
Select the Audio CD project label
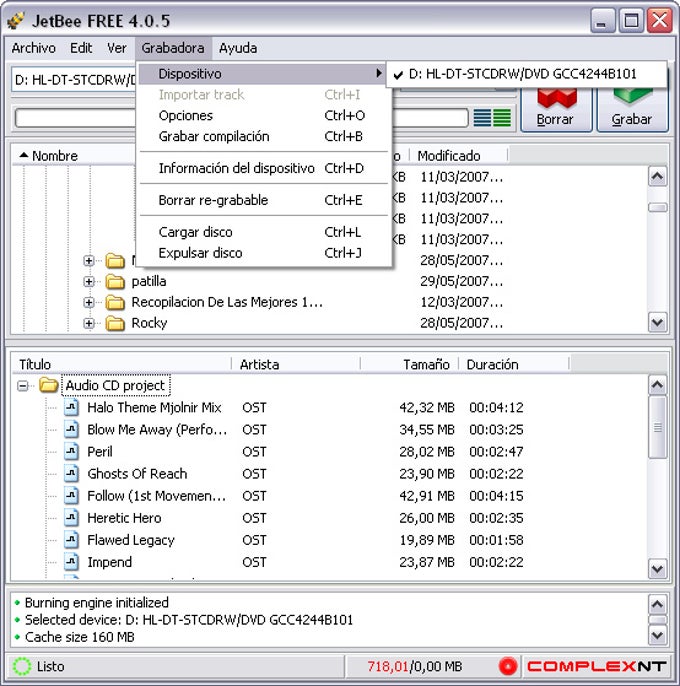point(116,385)
